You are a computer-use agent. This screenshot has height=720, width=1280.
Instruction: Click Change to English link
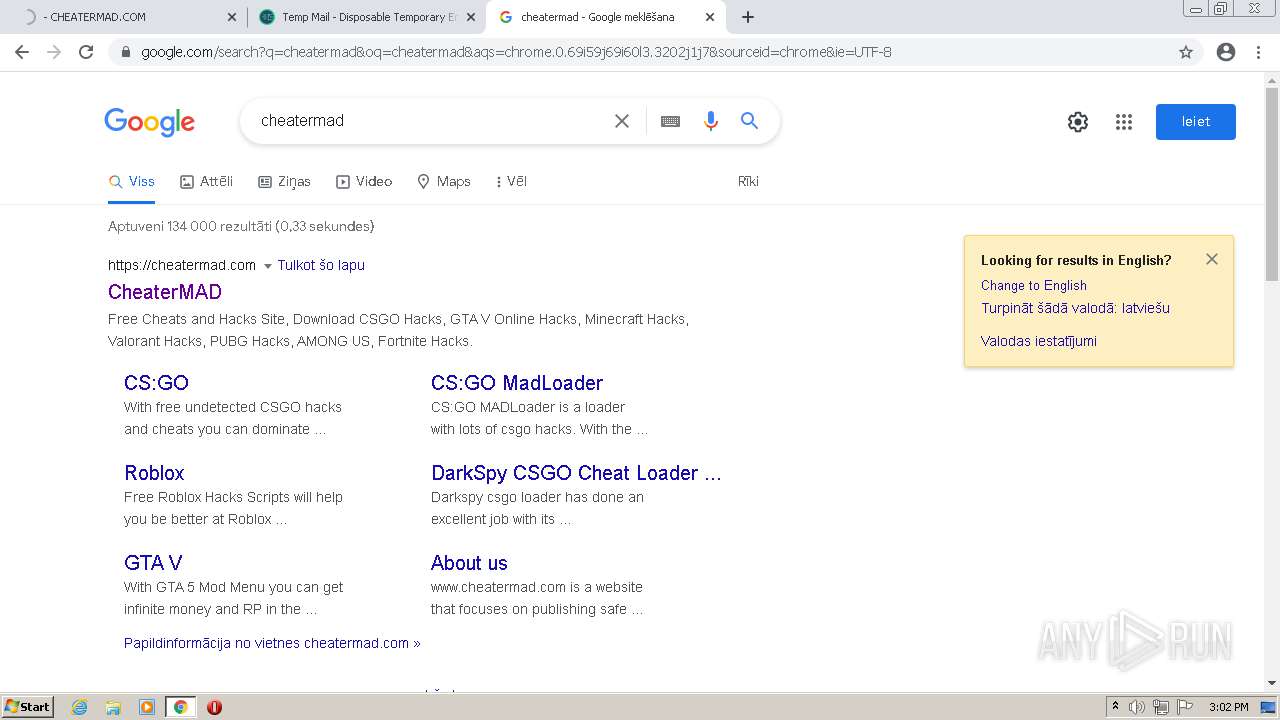click(1034, 285)
